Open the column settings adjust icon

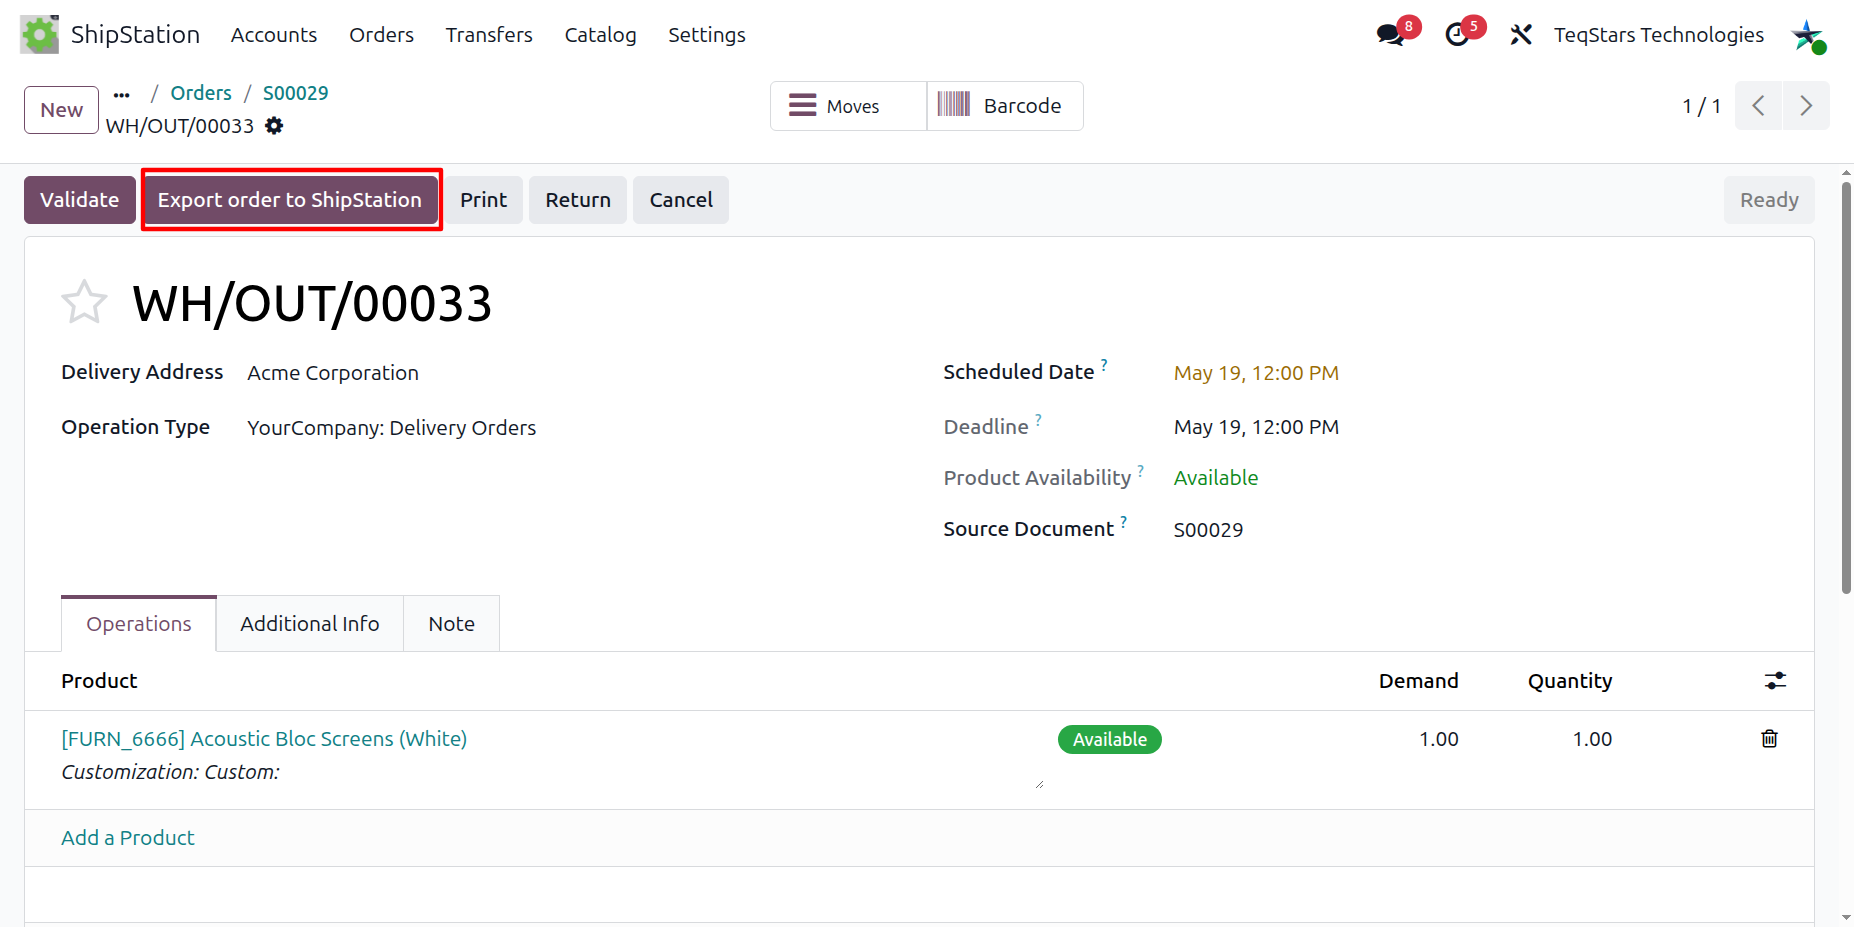1775,681
